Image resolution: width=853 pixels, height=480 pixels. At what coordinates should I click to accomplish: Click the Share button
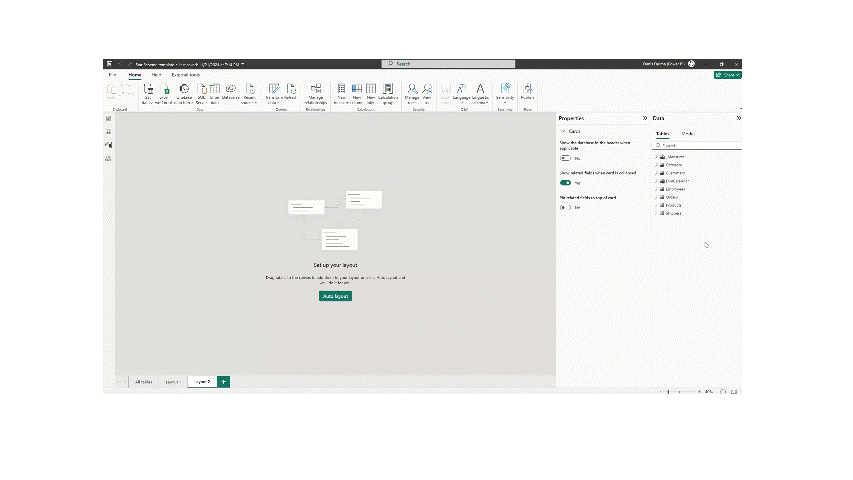(x=728, y=75)
